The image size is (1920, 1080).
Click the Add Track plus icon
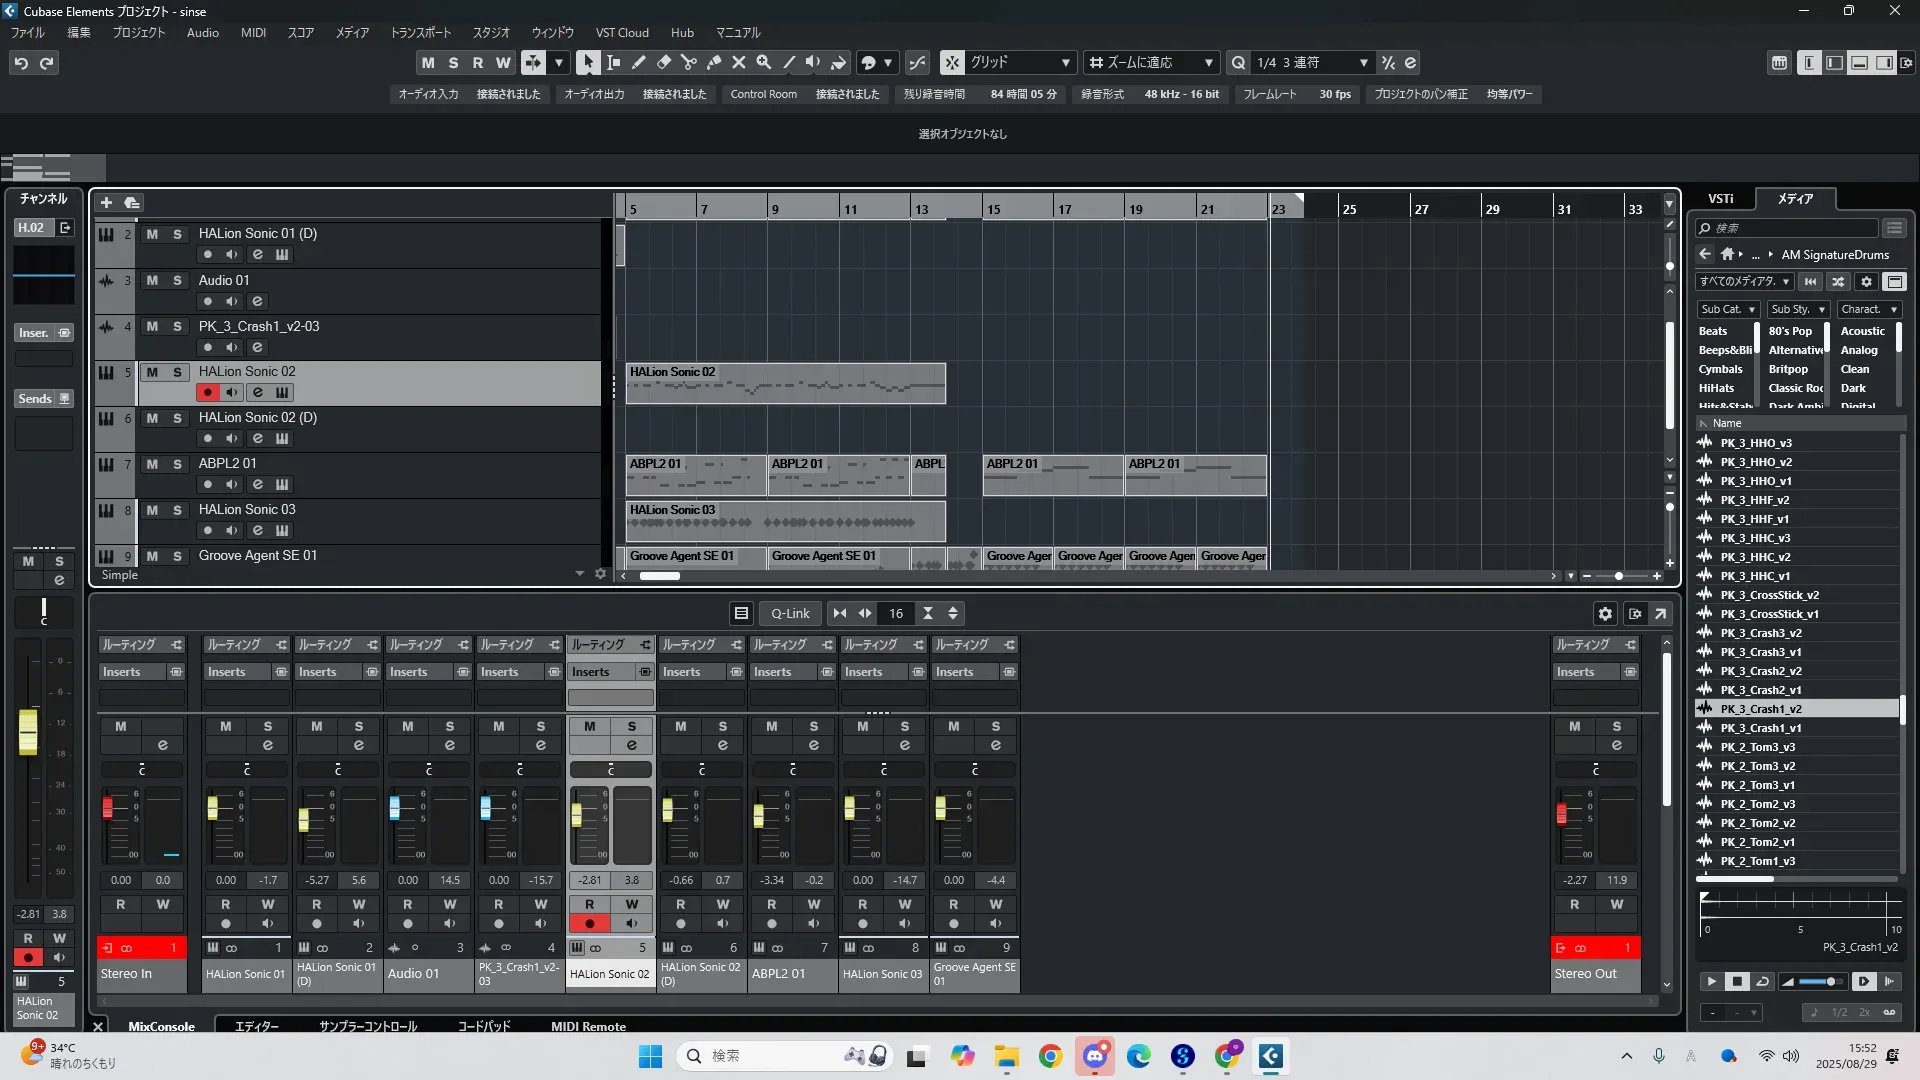point(106,202)
